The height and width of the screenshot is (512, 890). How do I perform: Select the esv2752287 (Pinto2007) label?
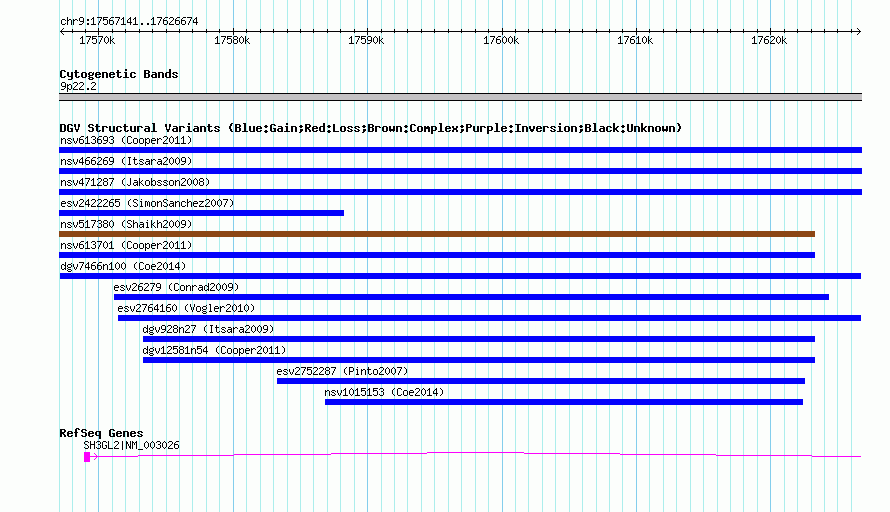point(342,371)
